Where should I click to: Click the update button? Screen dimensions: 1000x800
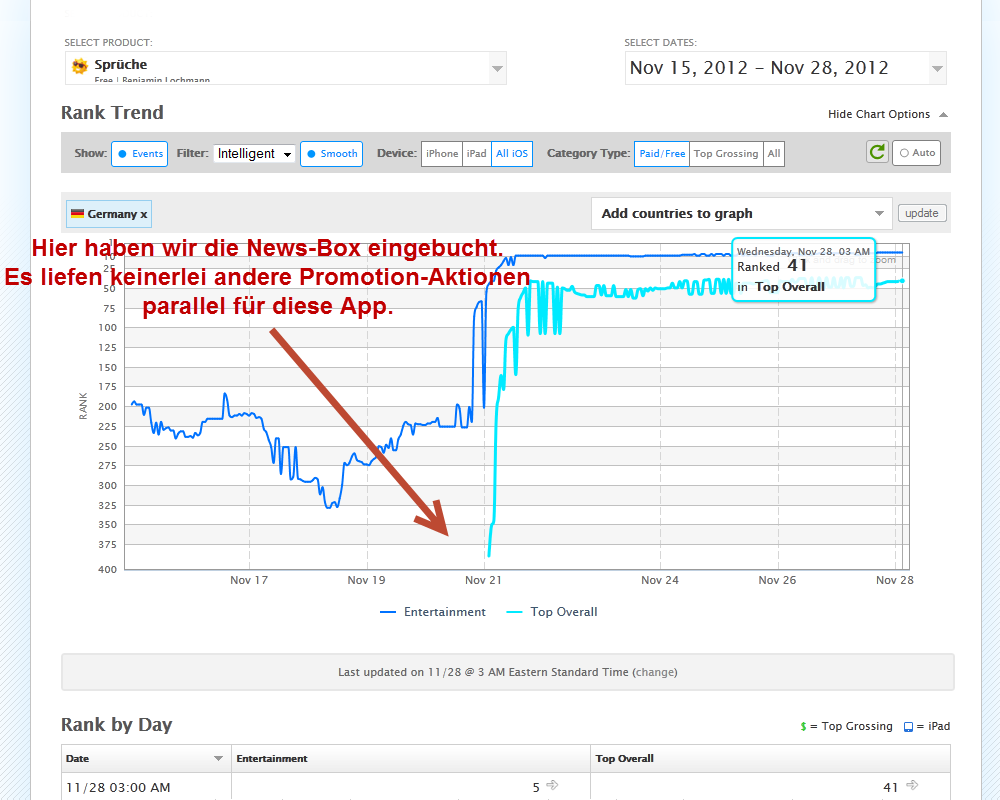pyautogui.click(x=922, y=213)
